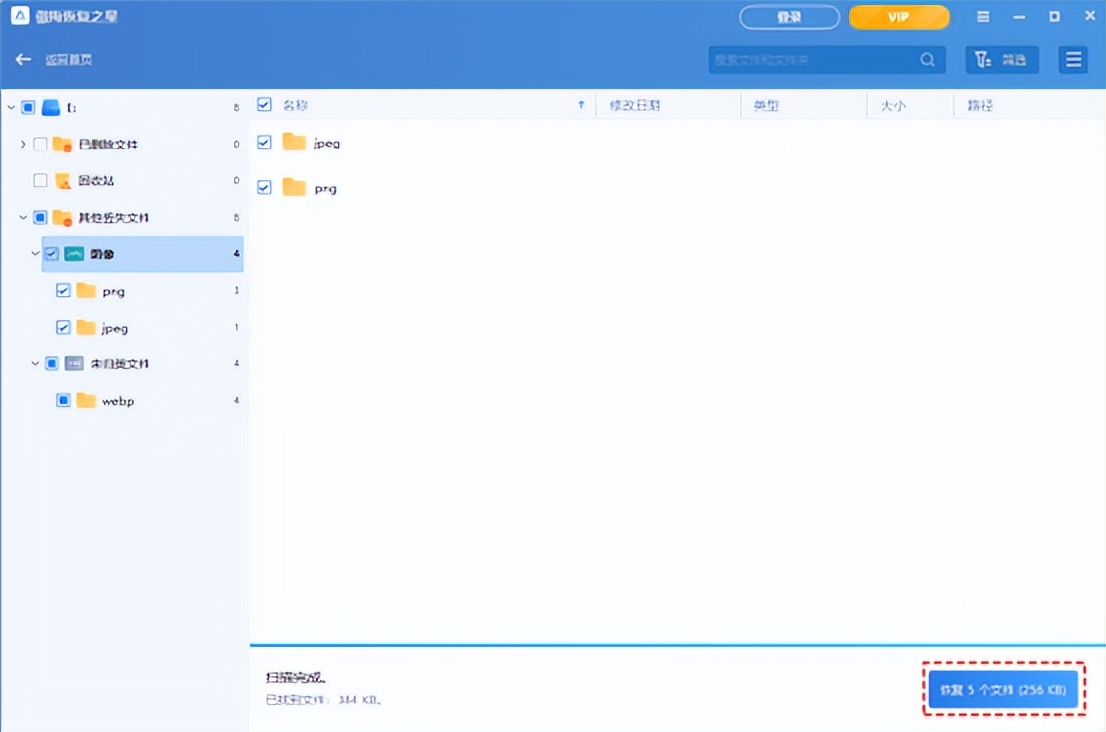Open the title bar hamburger menu

click(x=983, y=18)
